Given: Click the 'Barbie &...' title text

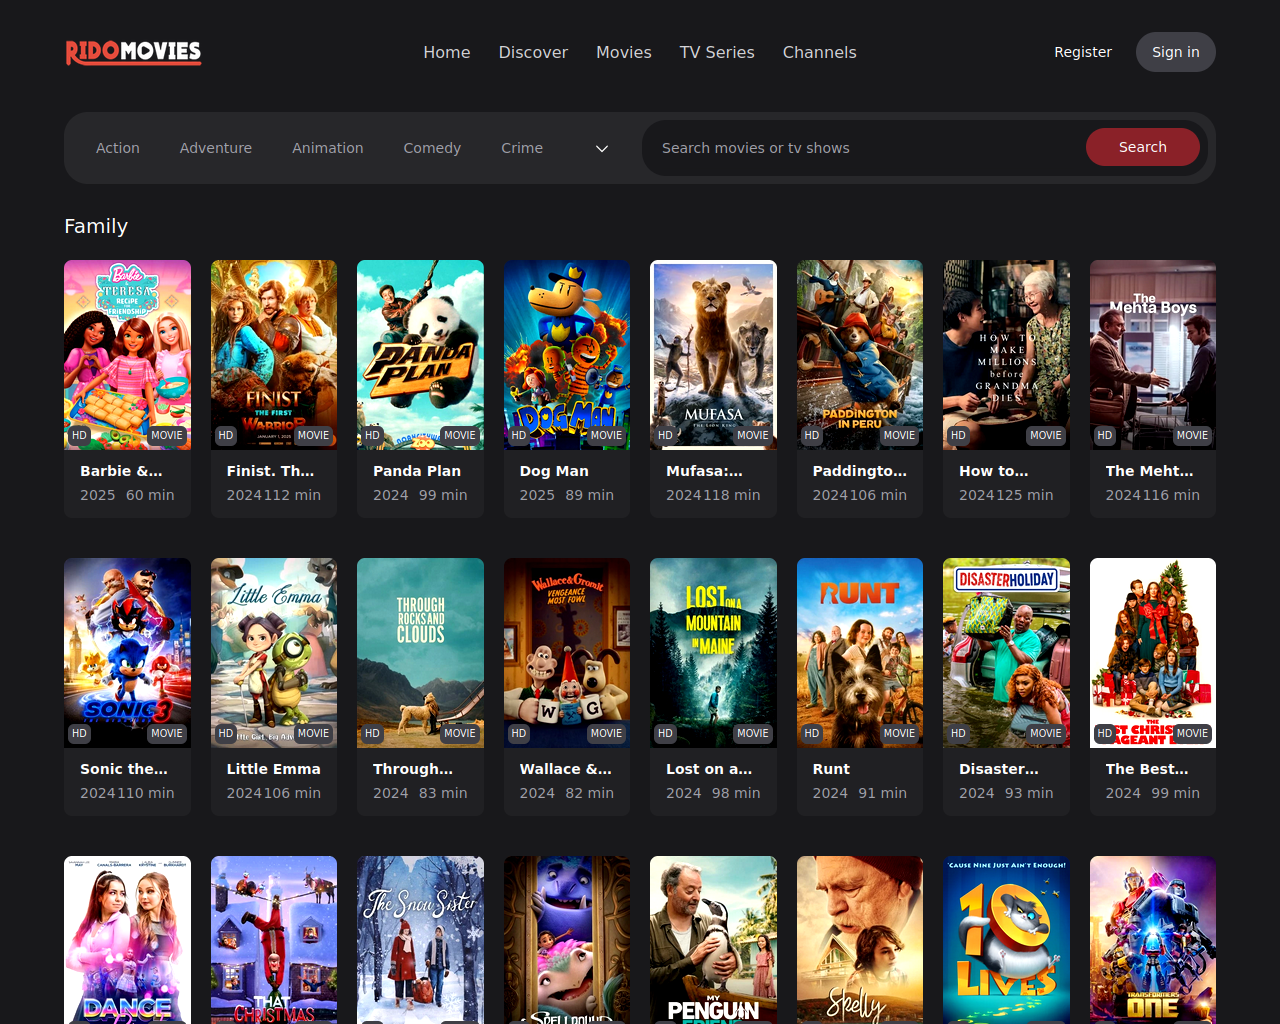Looking at the screenshot, I should tap(121, 471).
